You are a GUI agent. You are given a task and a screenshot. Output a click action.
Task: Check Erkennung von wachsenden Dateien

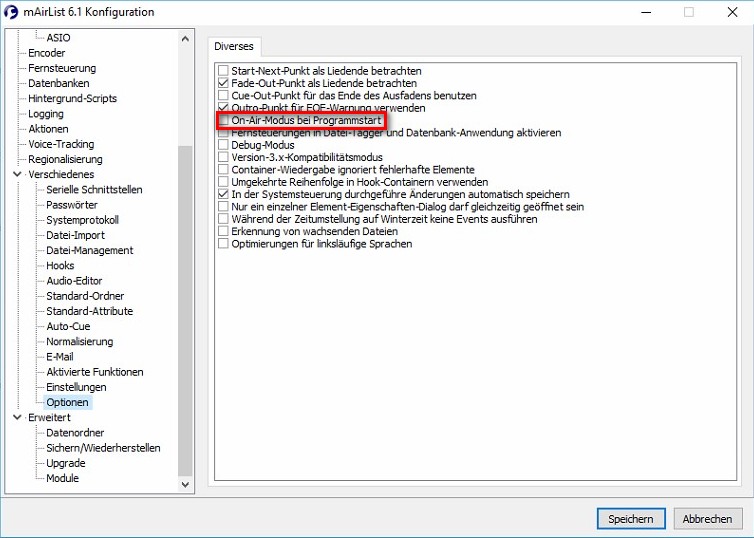point(224,231)
